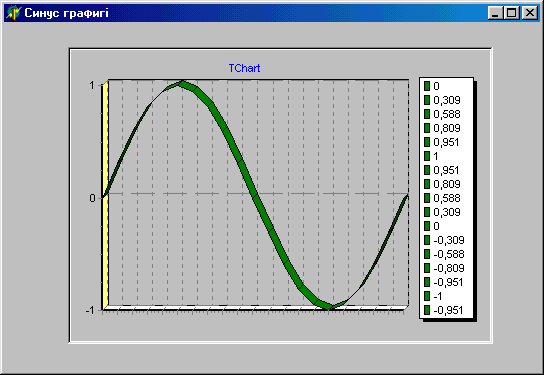The image size is (544, 375).
Task: Click the Y-axis label -1
Action: (90, 310)
